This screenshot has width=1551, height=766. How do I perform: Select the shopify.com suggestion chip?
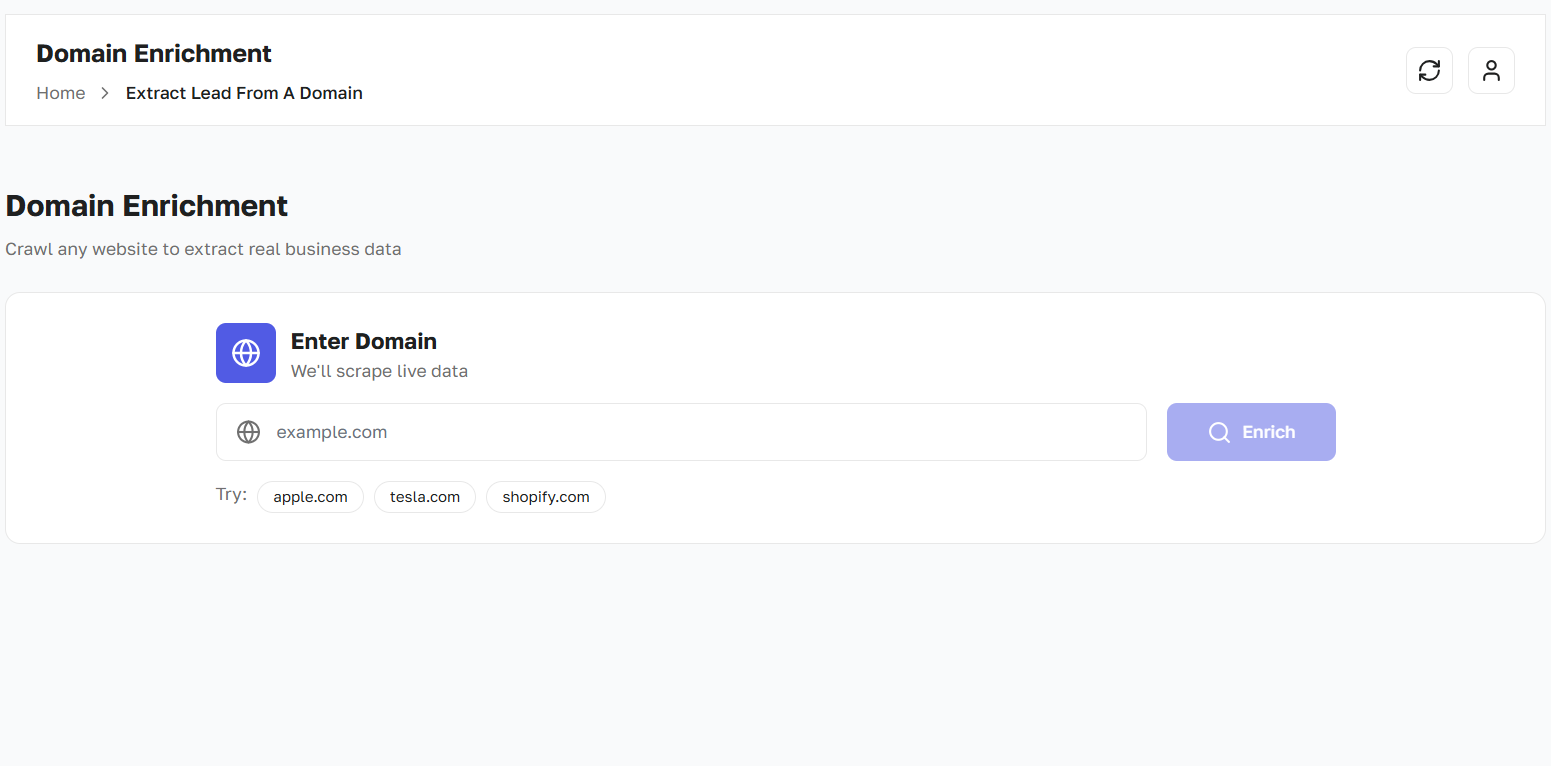tap(546, 497)
